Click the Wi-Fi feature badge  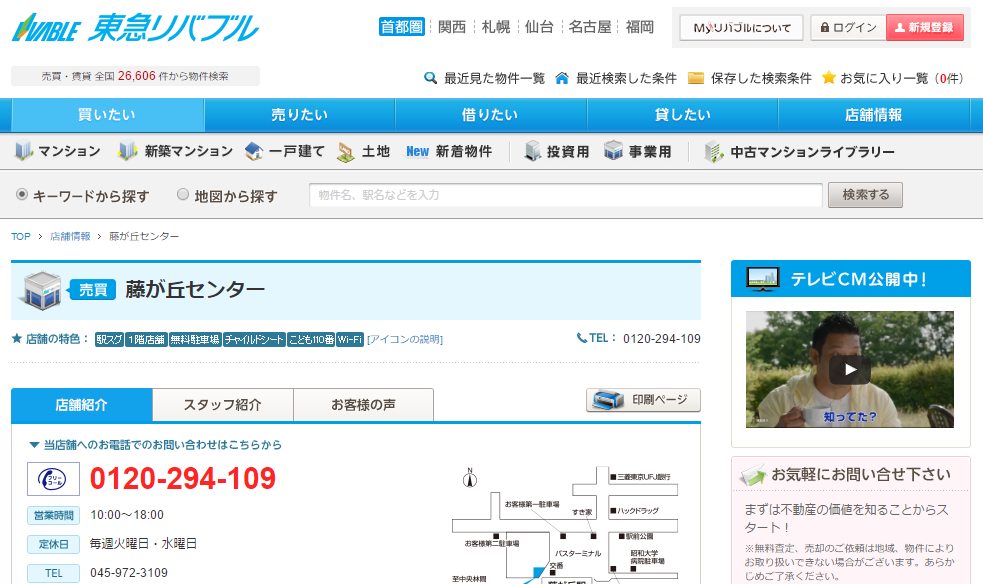pos(350,340)
